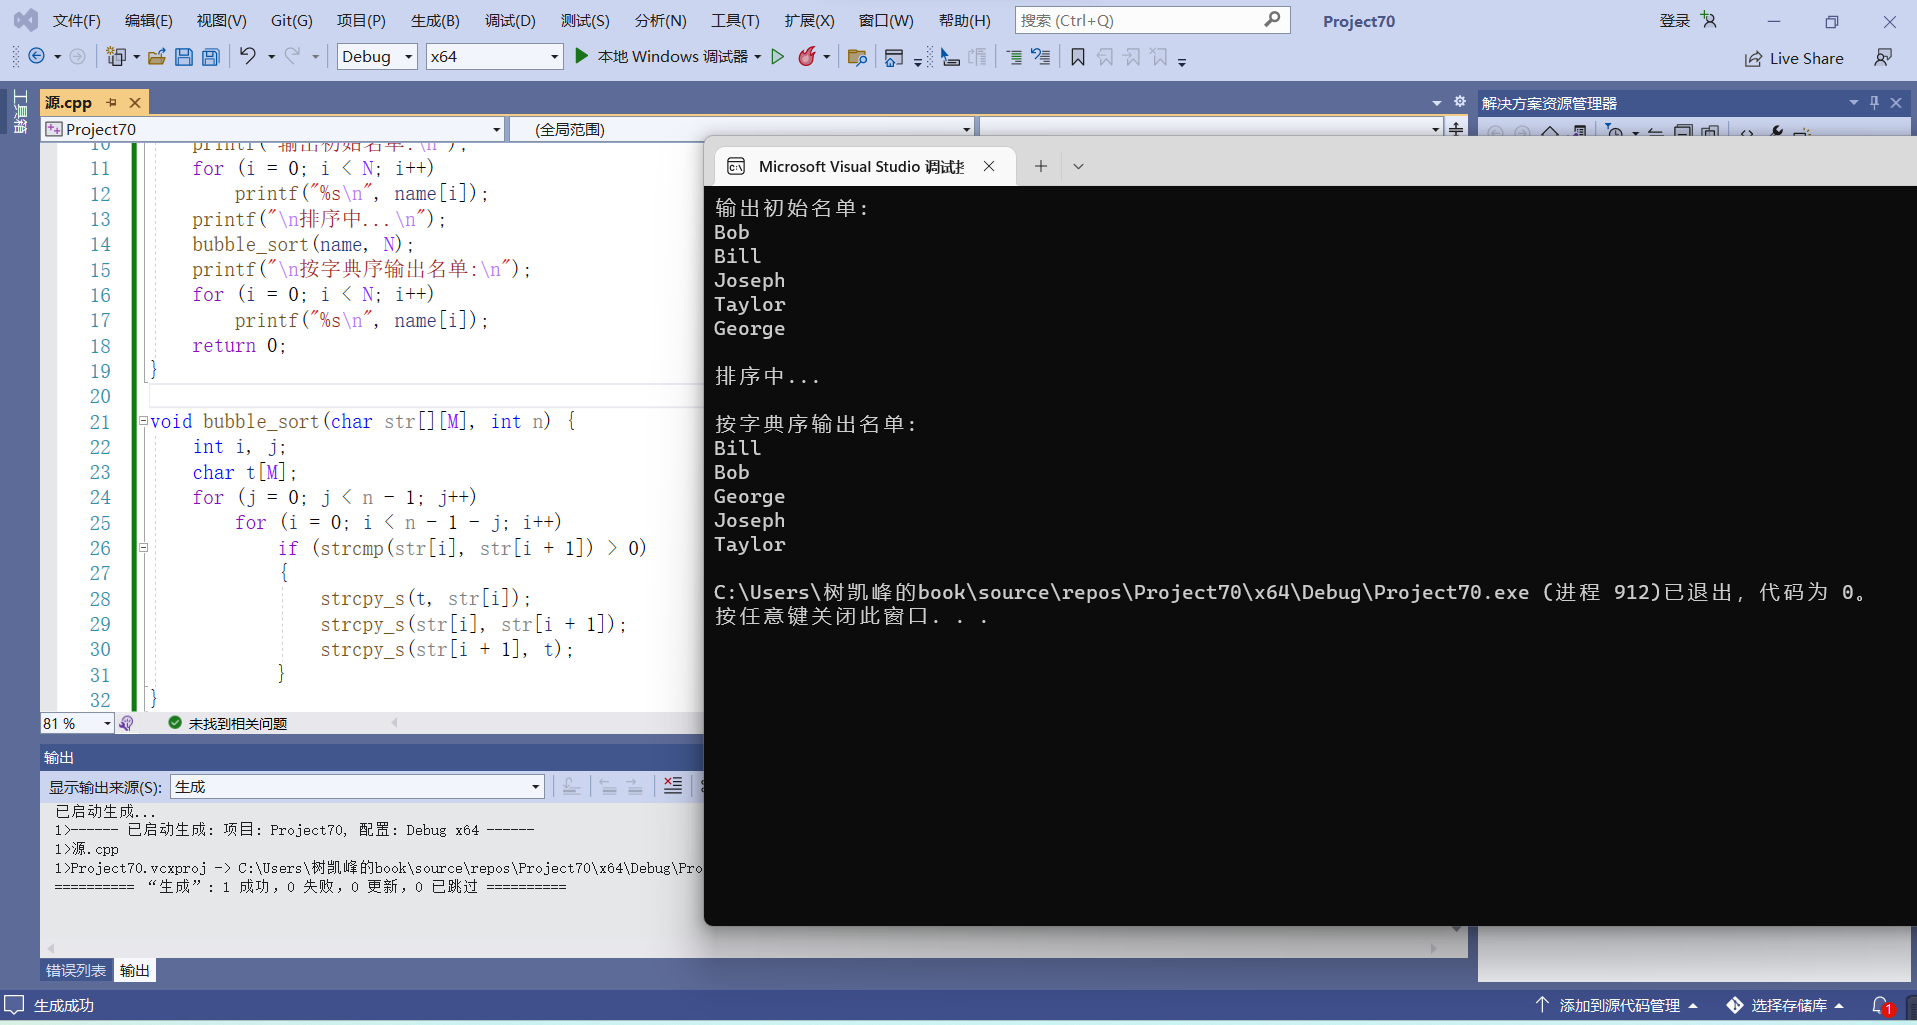Select the Microsoft Visual Studio 调试 console tab
The width and height of the screenshot is (1917, 1025).
coord(861,166)
